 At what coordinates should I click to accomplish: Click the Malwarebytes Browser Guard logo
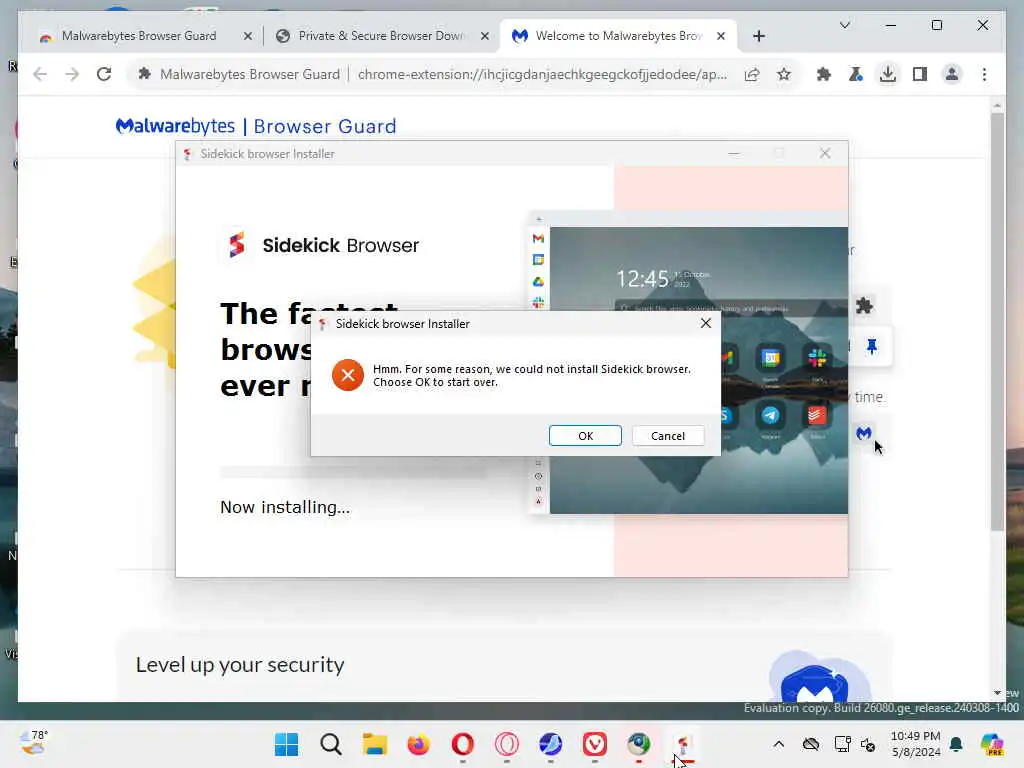[x=256, y=126]
